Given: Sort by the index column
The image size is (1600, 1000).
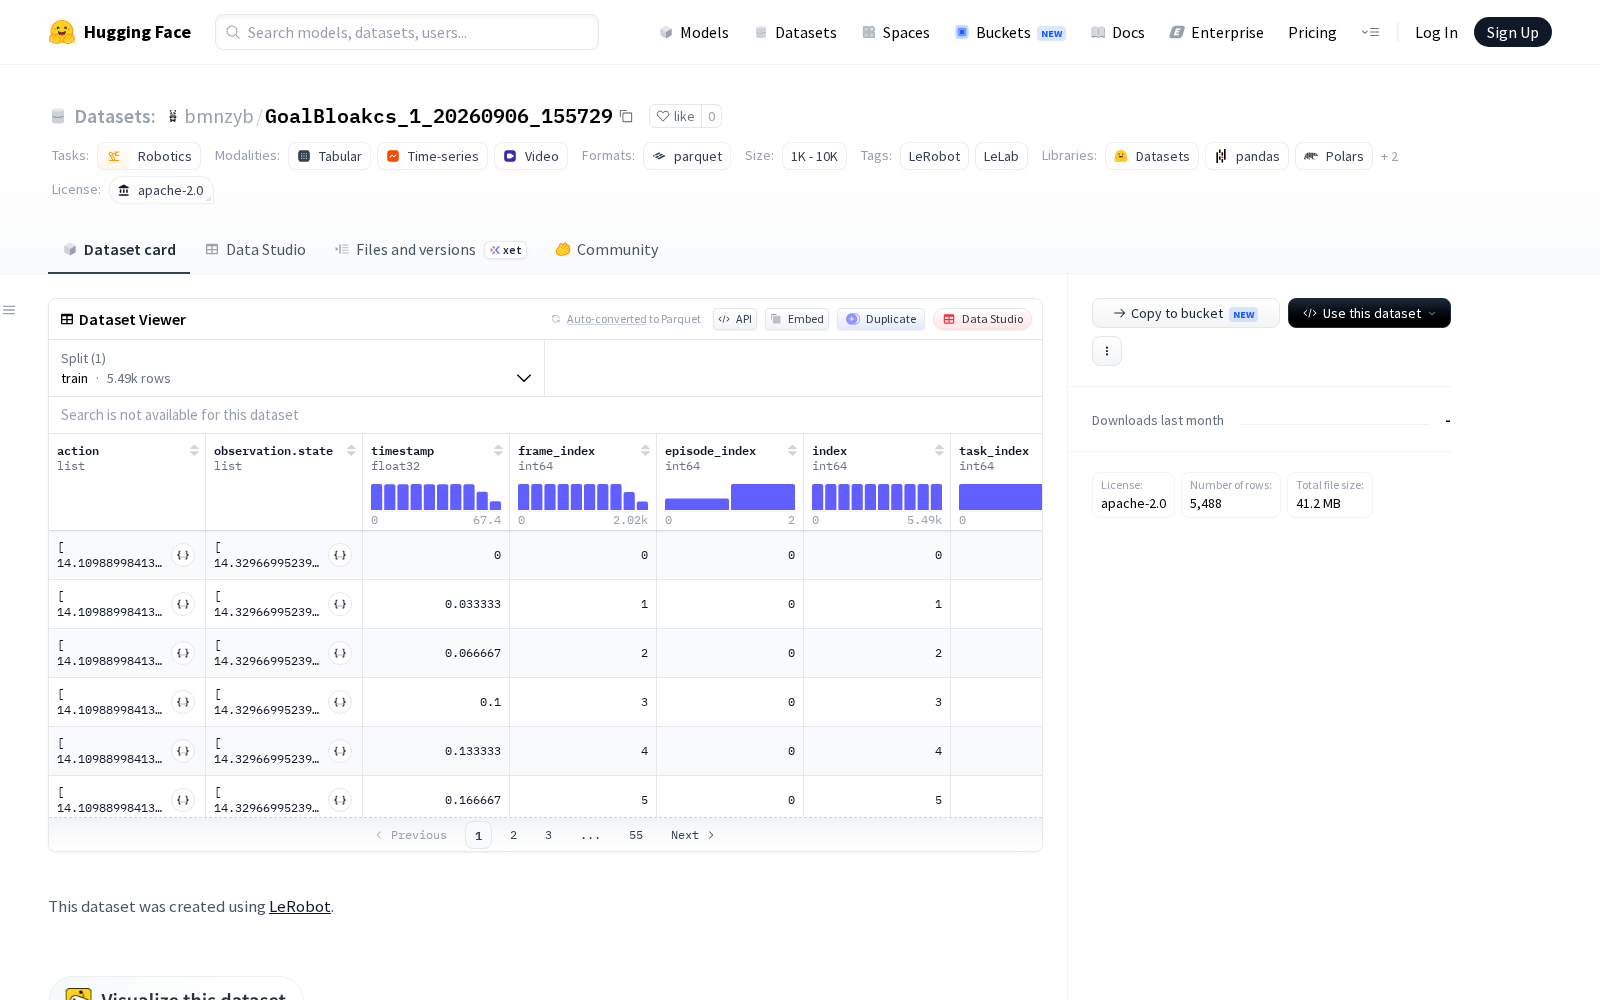Looking at the screenshot, I should 939,451.
